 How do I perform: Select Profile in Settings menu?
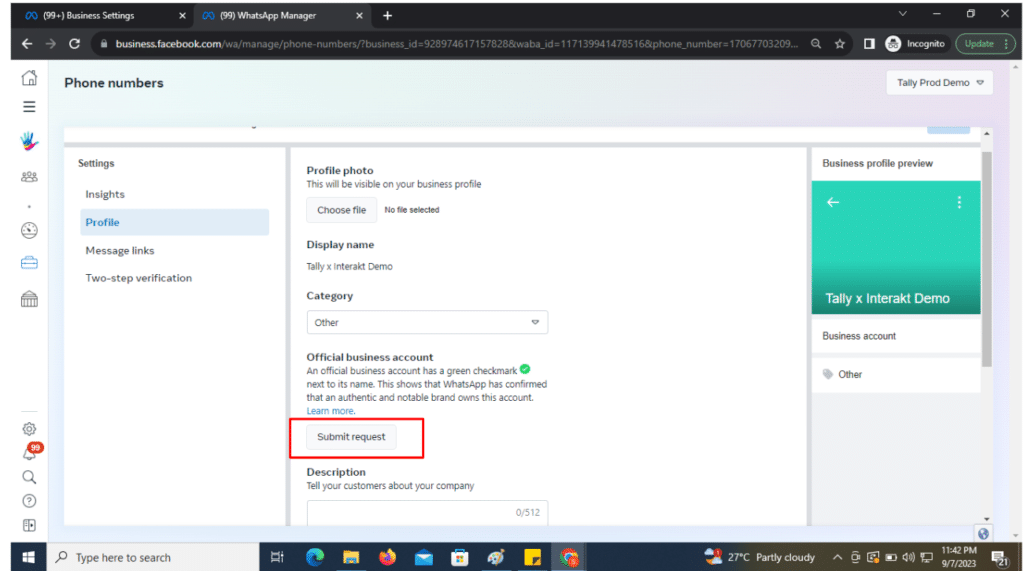click(x=174, y=222)
